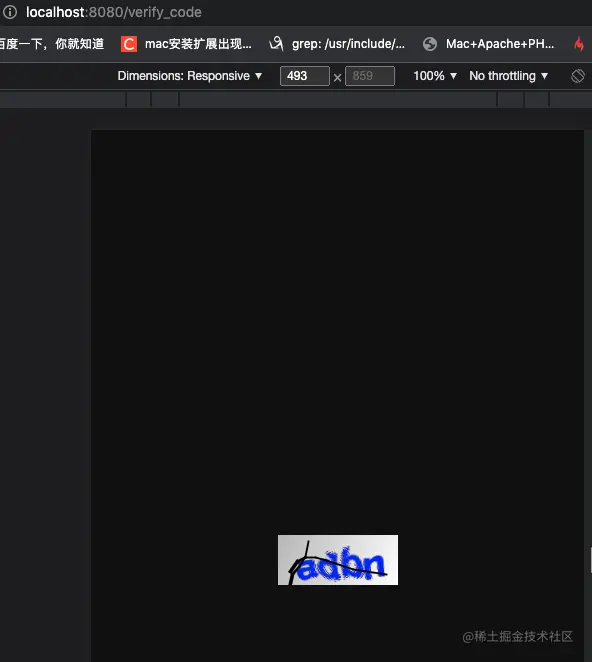
Task: Select the localhost:8080/verify_code URL text
Action: (x=114, y=12)
